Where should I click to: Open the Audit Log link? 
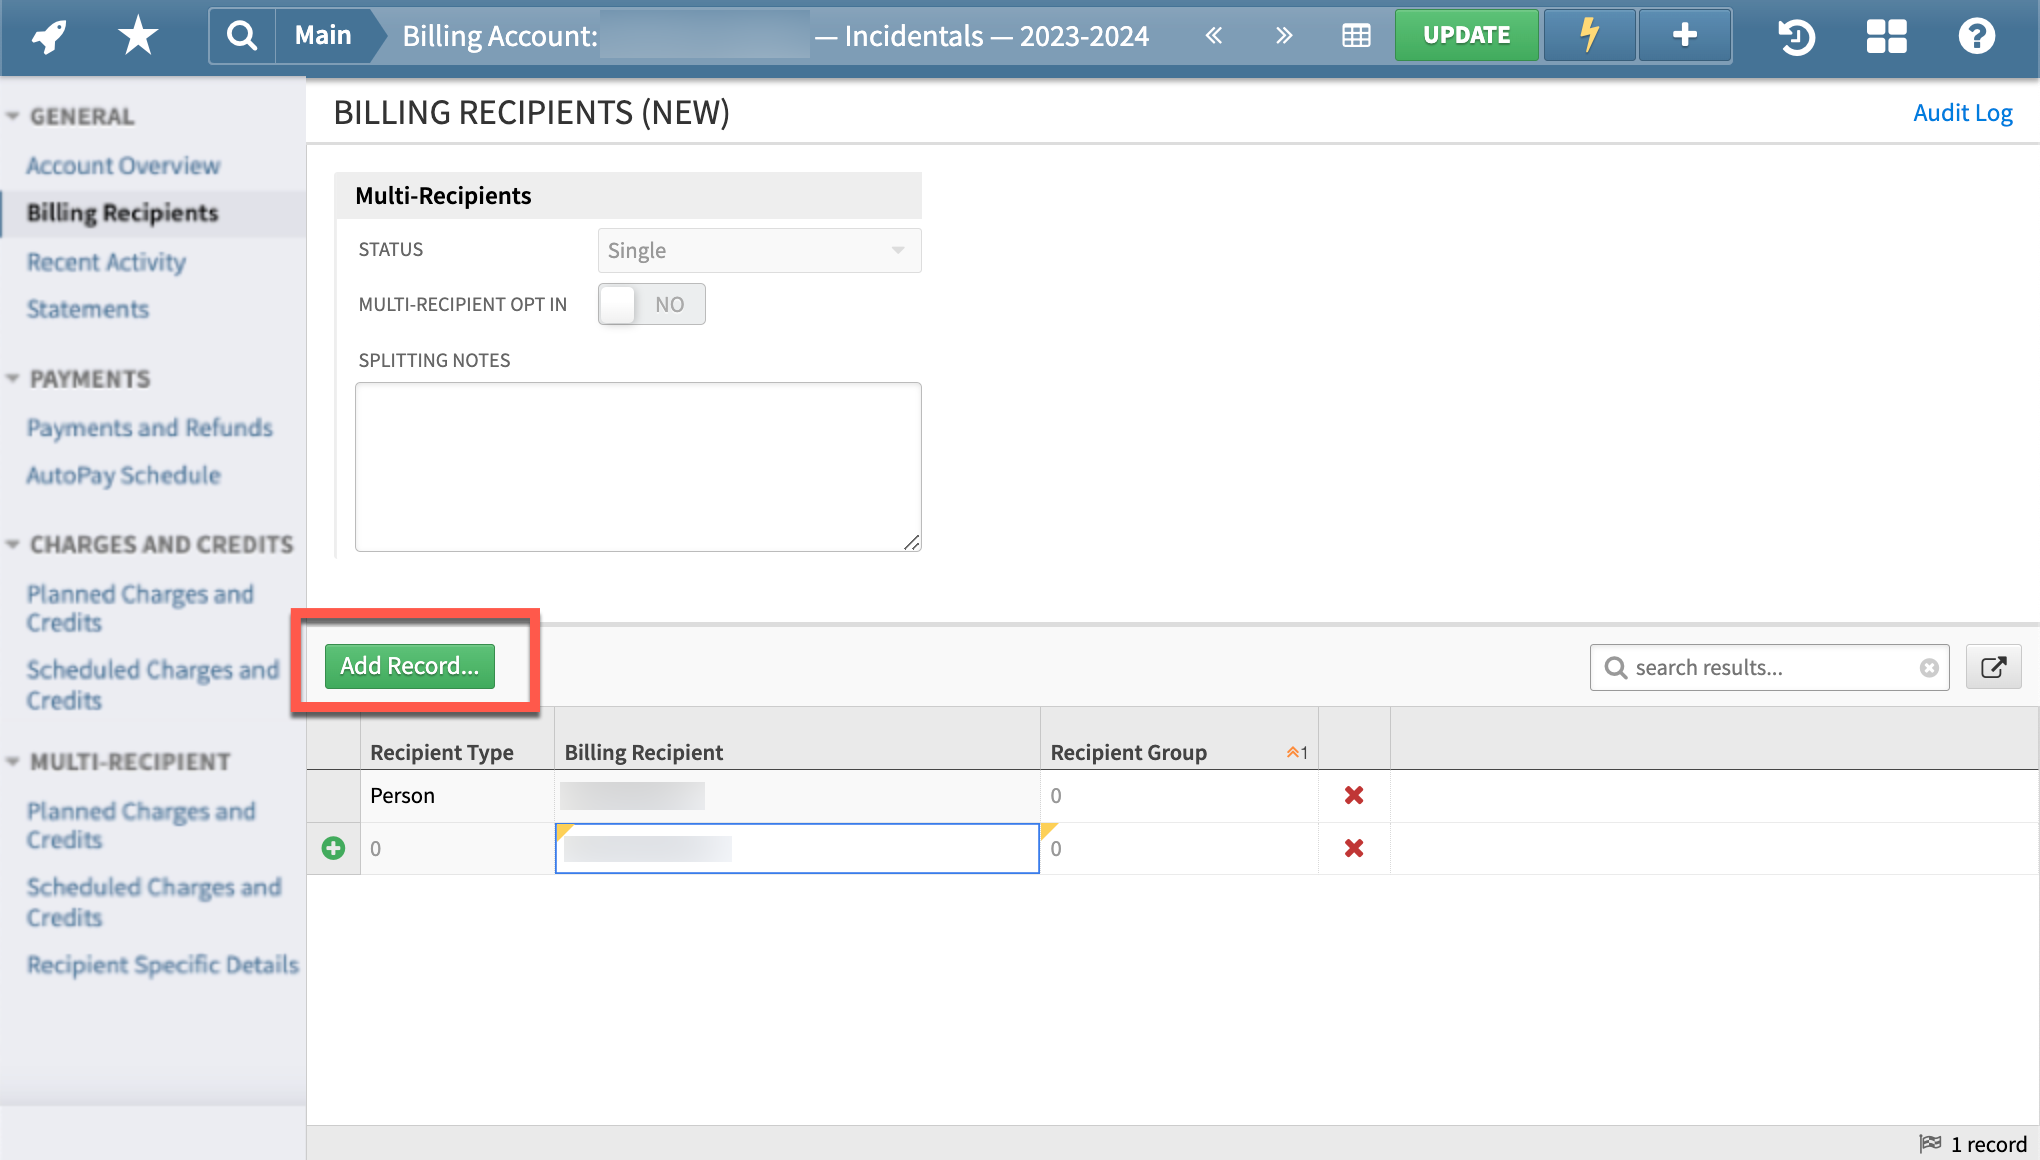(1962, 112)
